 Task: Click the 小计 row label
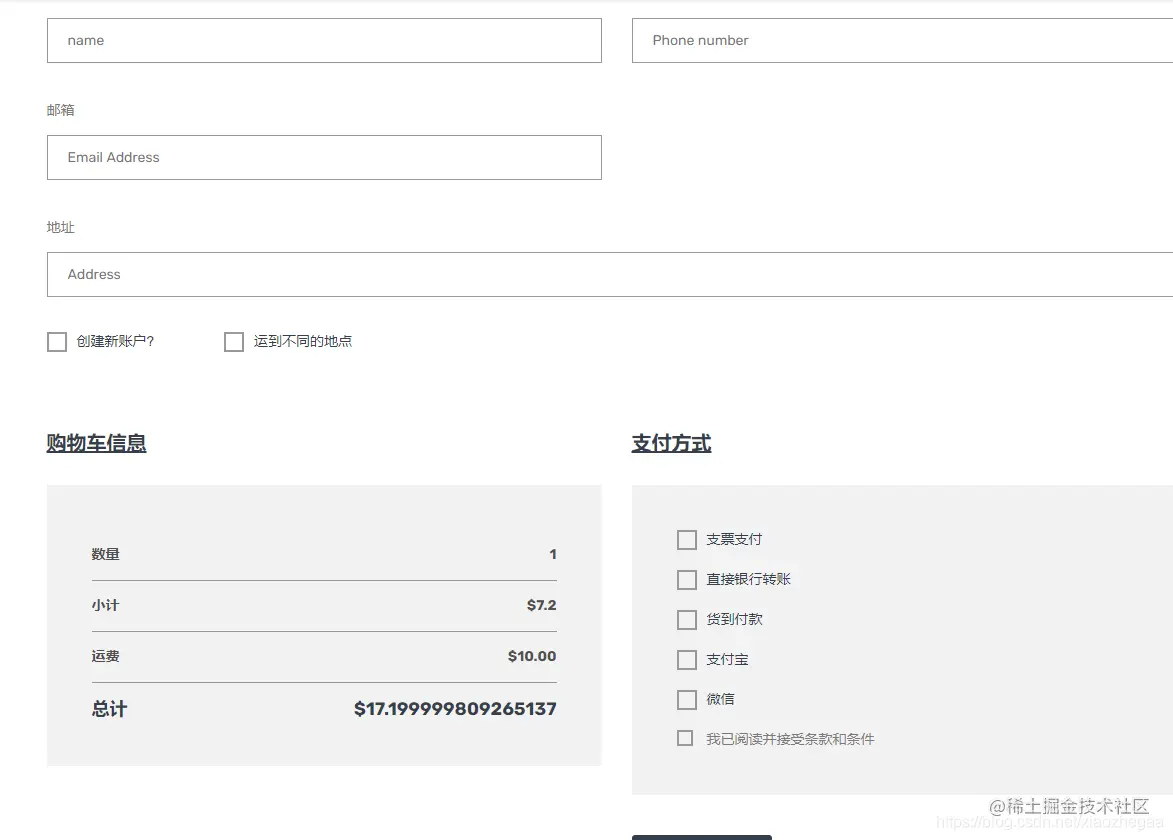tap(105, 605)
